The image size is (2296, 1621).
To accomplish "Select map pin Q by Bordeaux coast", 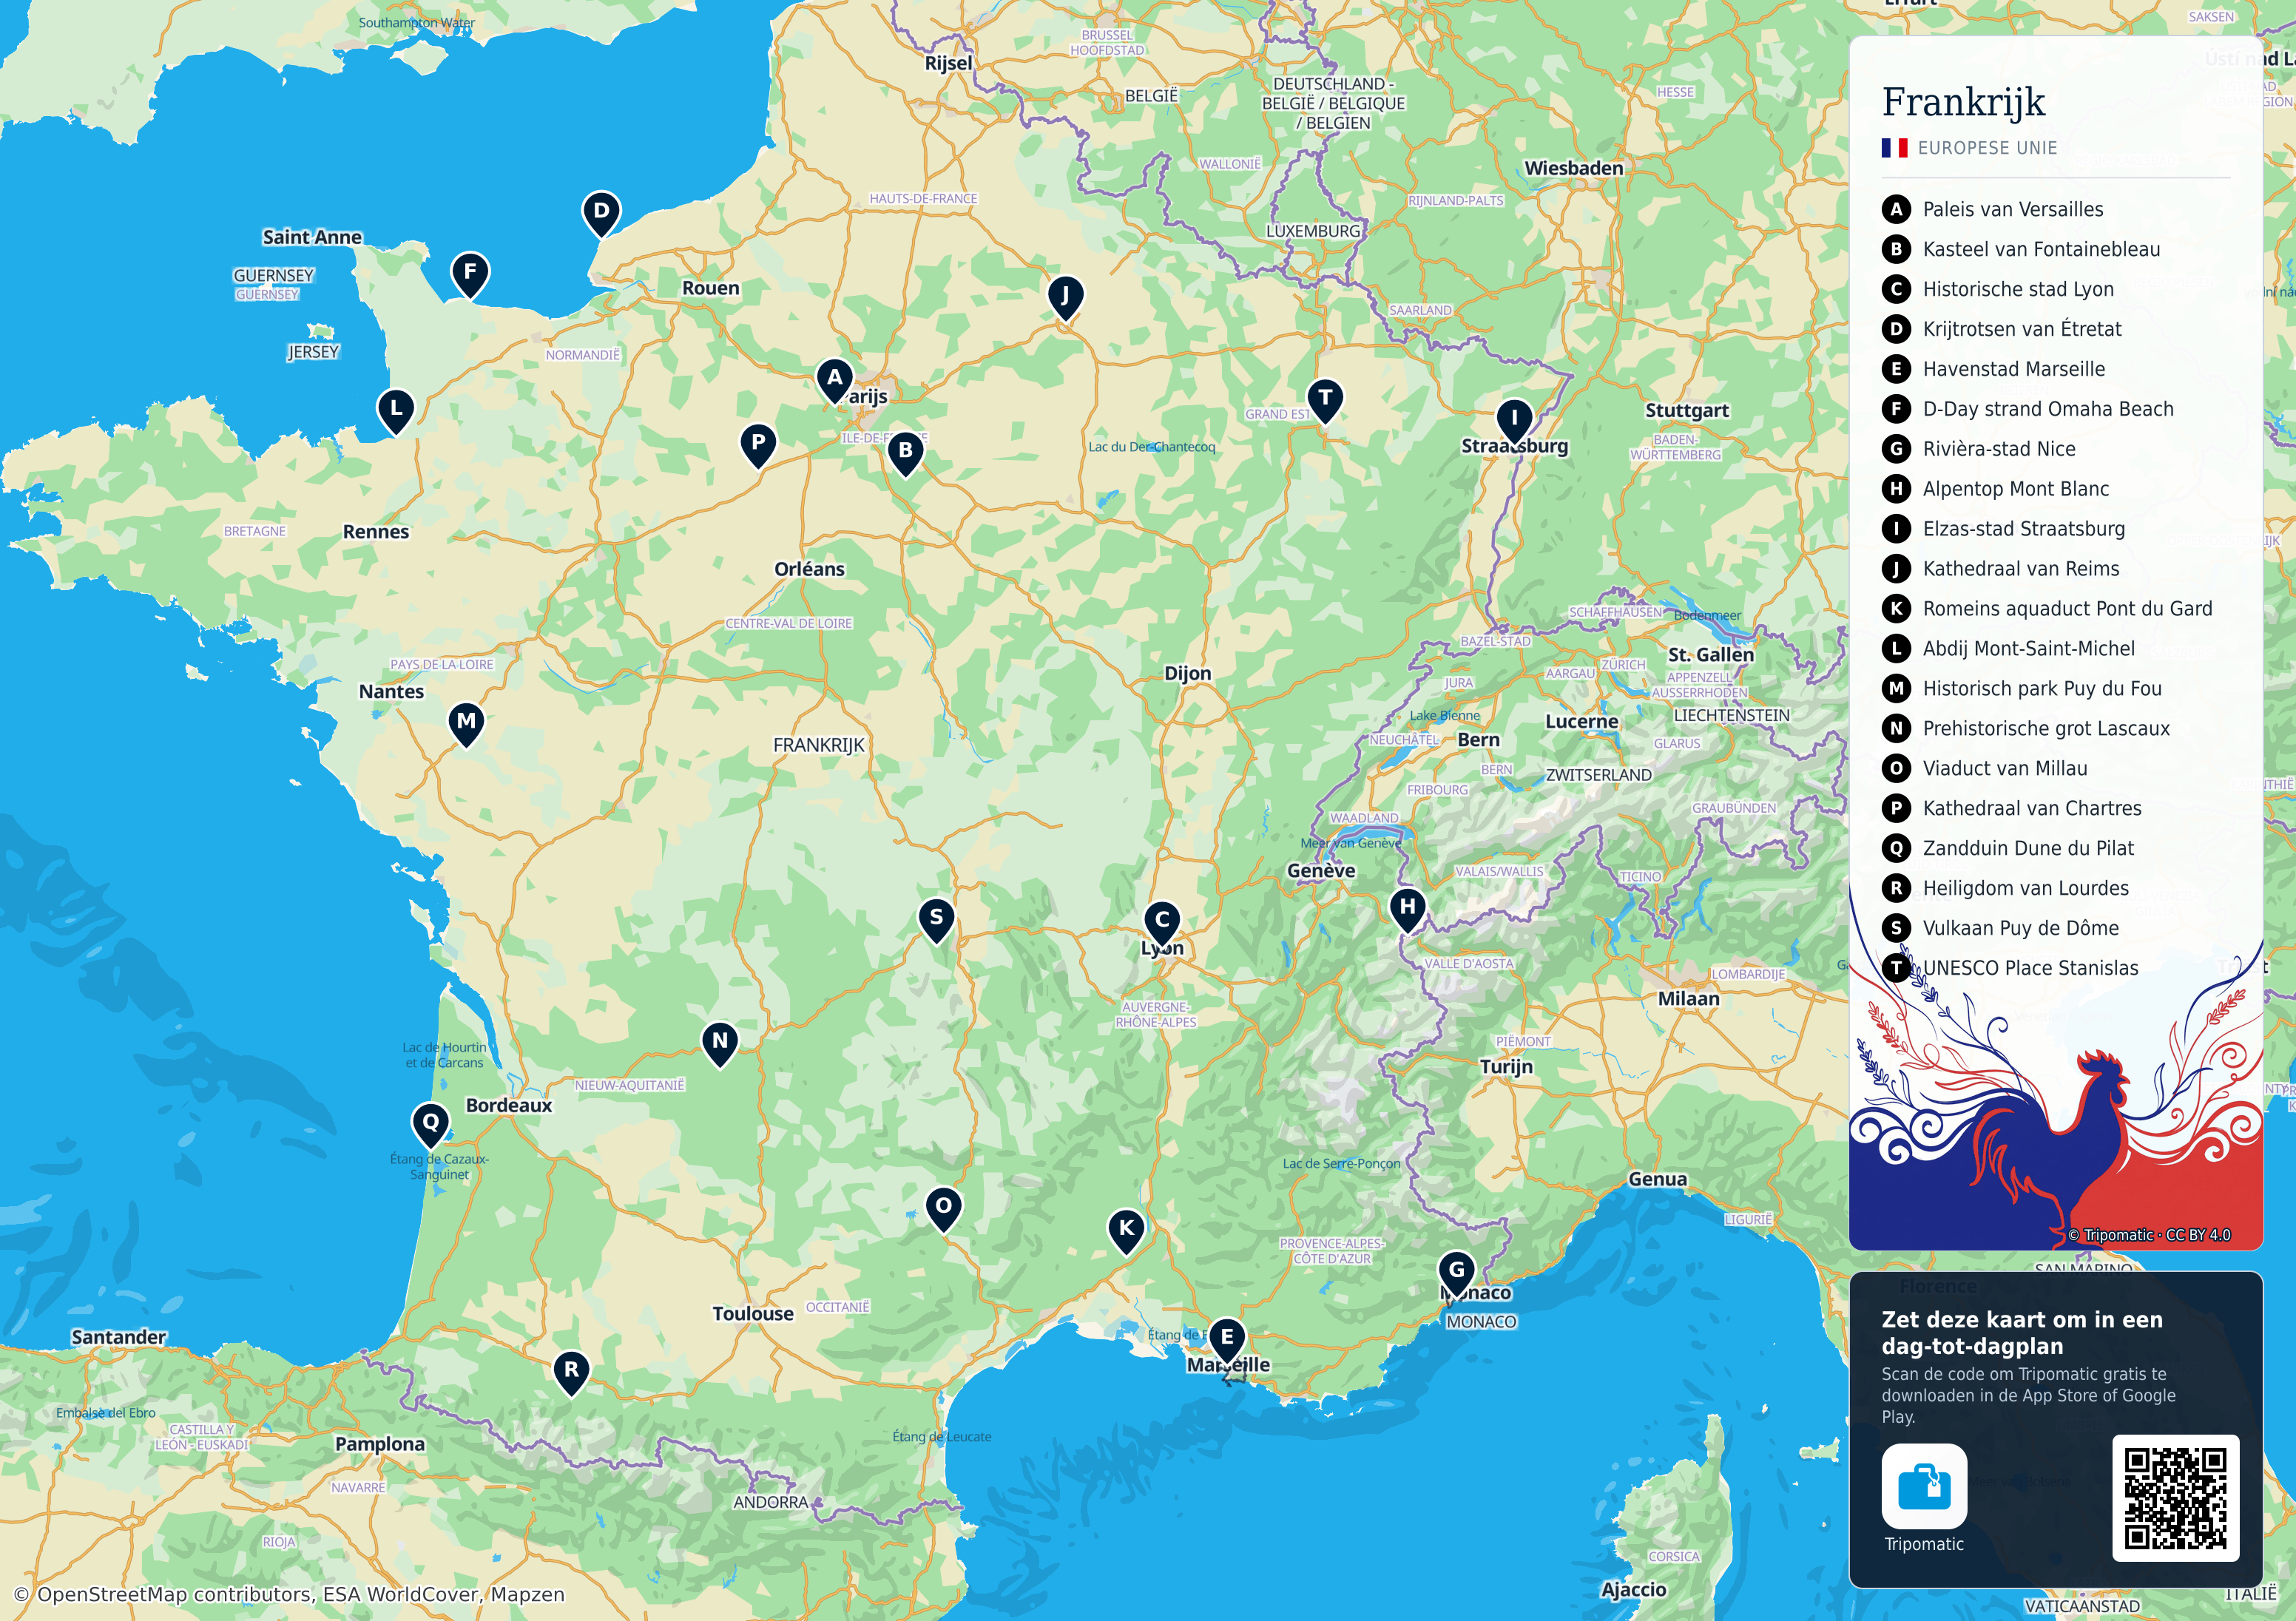I will (x=431, y=1125).
